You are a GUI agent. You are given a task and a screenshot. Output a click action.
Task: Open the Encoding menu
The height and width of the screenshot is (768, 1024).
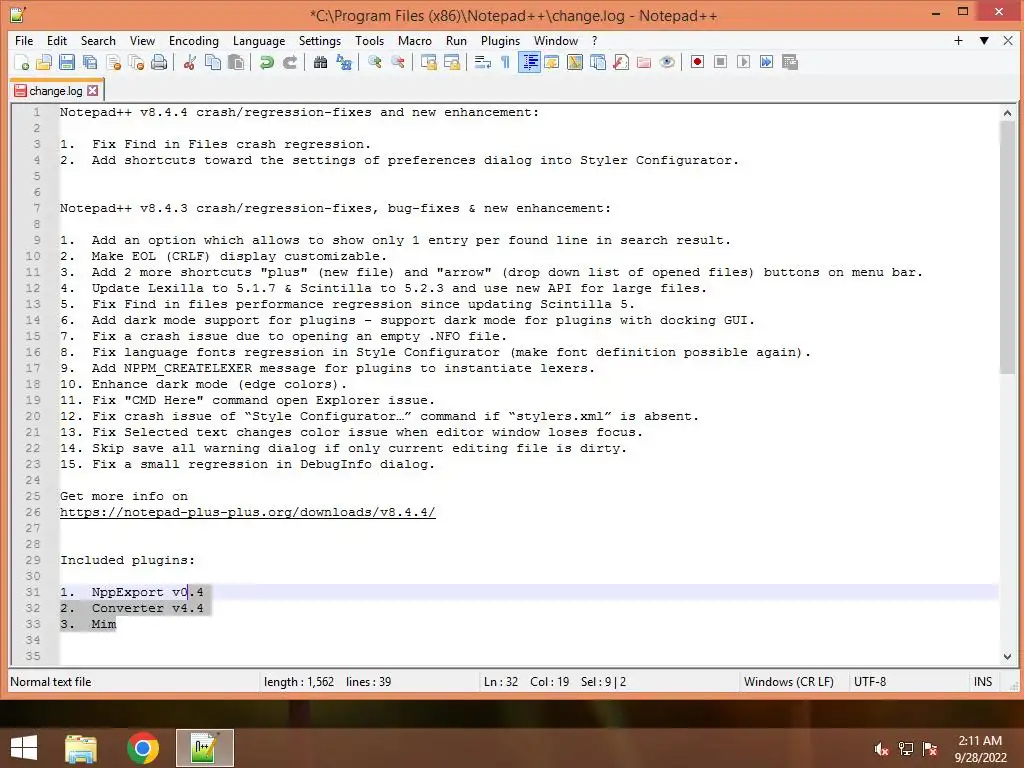[193, 40]
